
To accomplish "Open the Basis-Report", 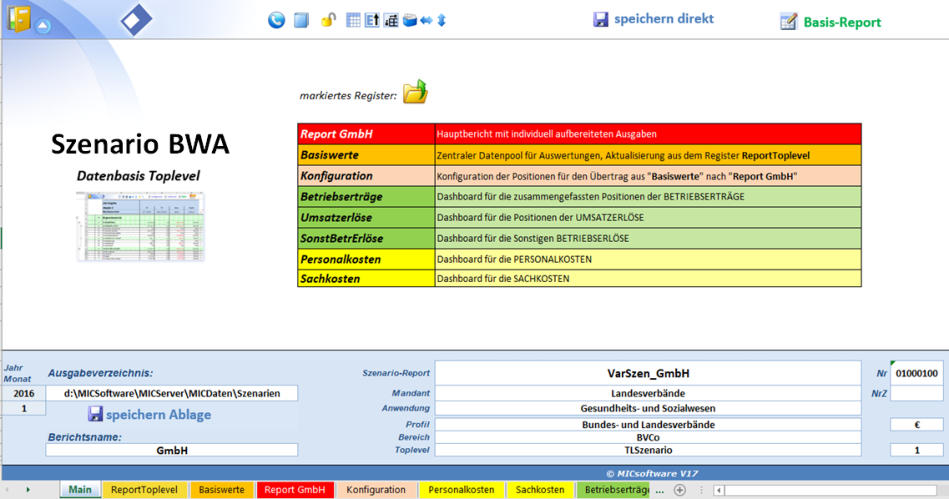I will [831, 21].
